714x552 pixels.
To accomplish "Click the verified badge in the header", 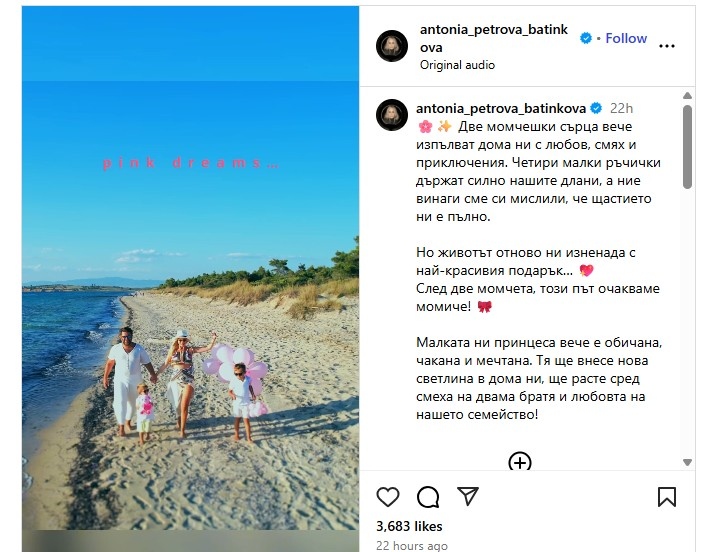I will point(586,38).
